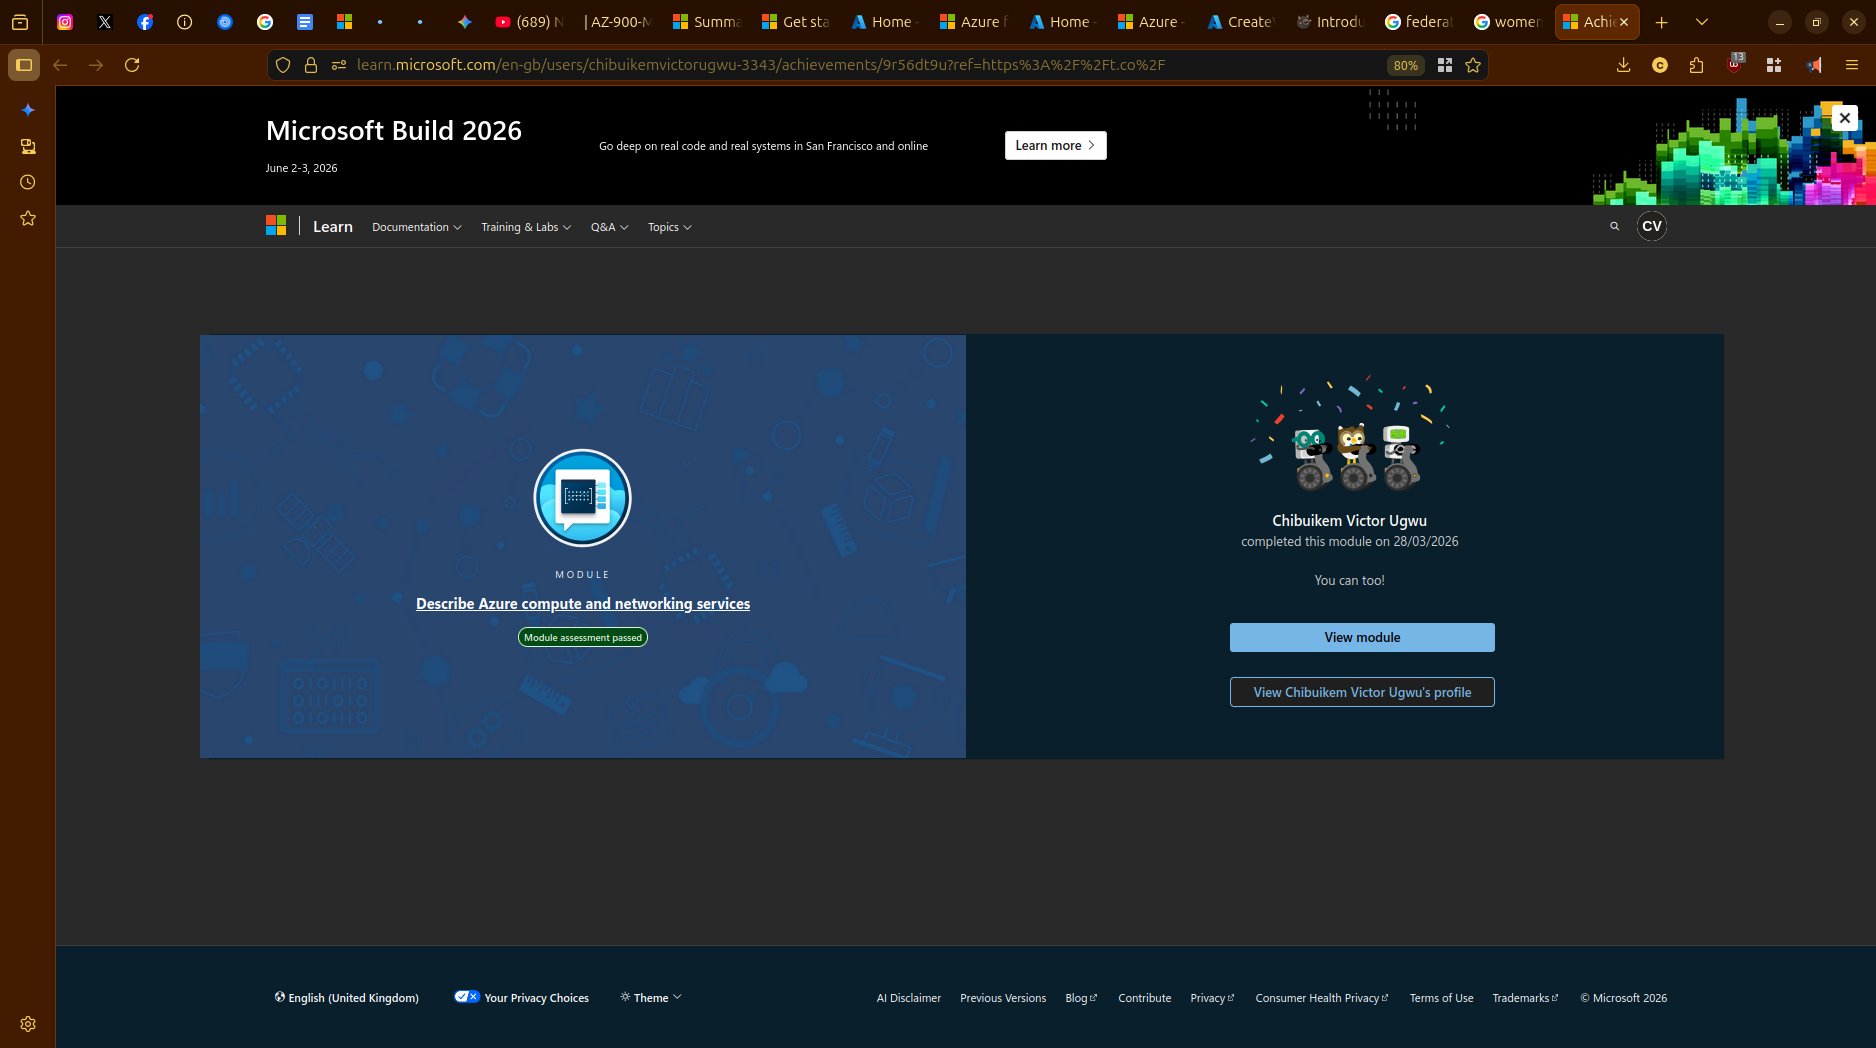
Task: Open the Firefox application menu
Action: tap(1852, 65)
